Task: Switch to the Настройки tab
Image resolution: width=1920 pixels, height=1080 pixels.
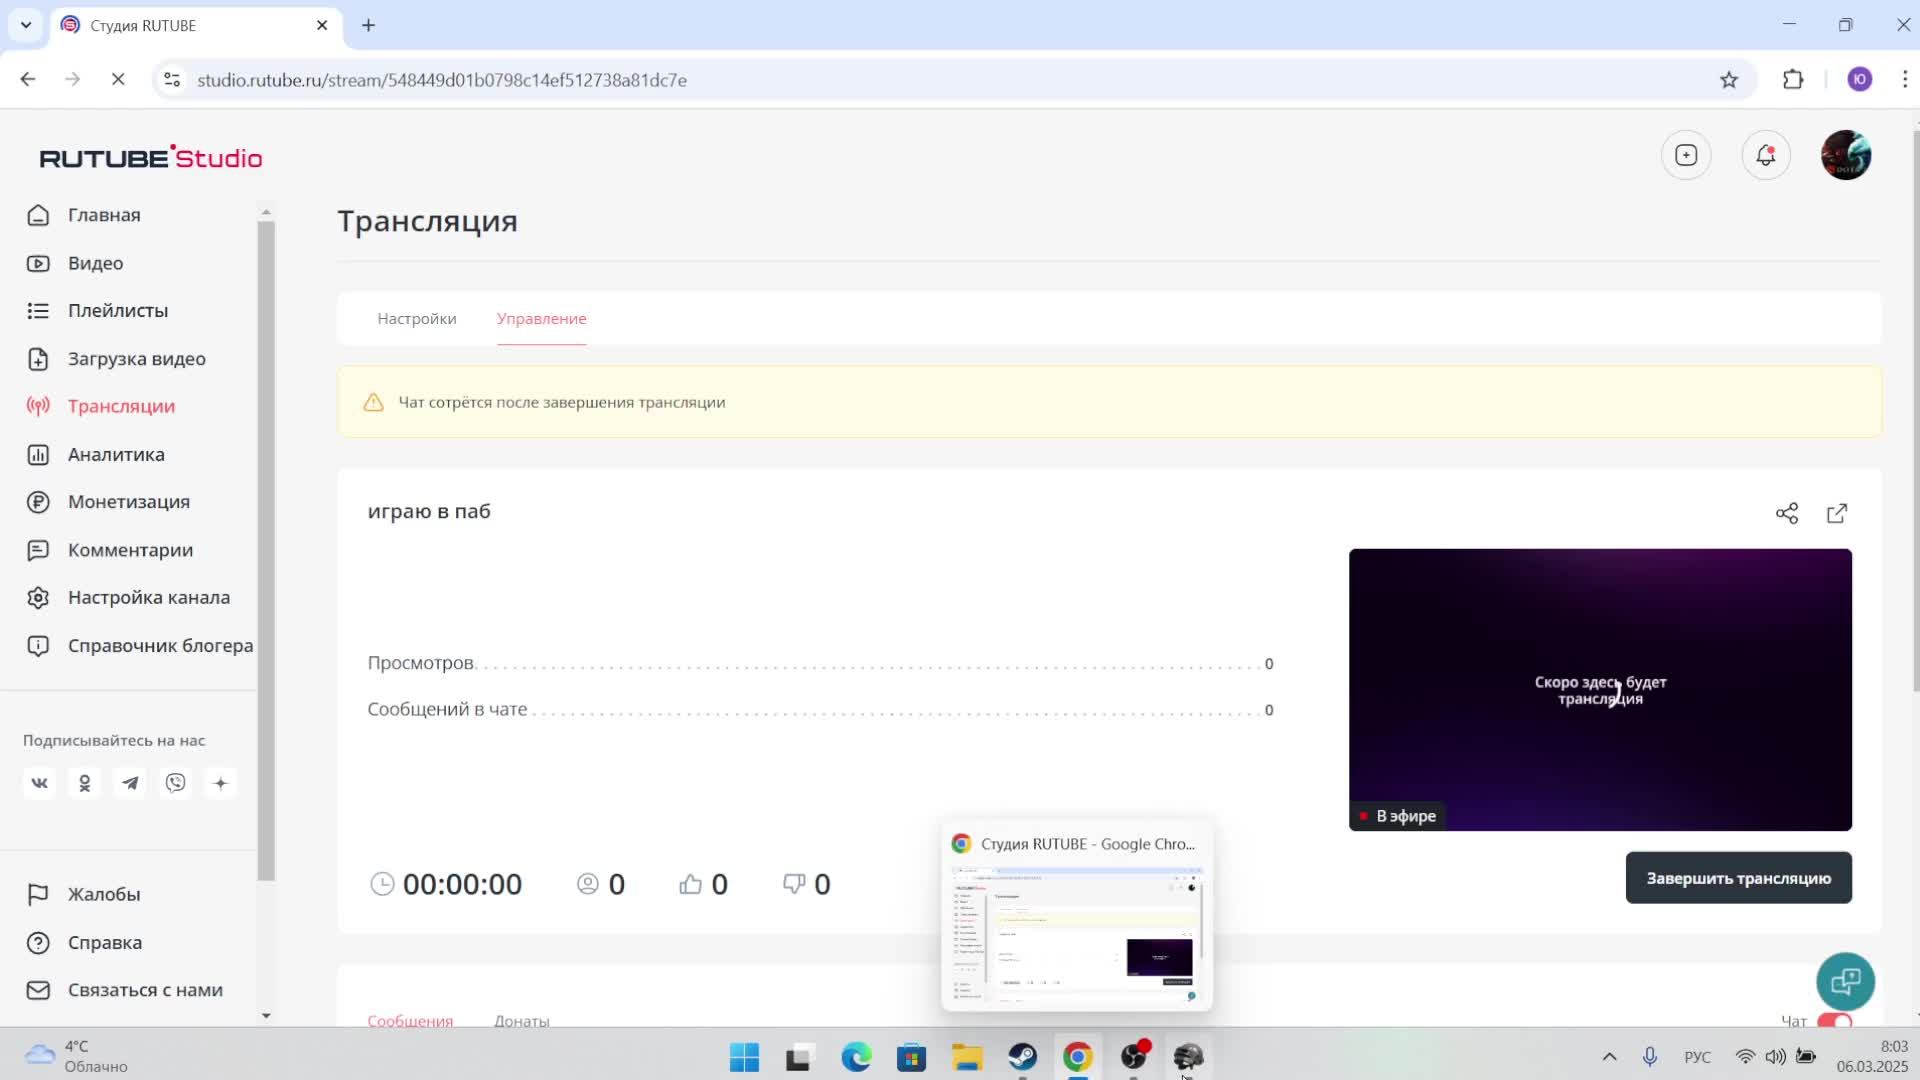Action: point(417,319)
